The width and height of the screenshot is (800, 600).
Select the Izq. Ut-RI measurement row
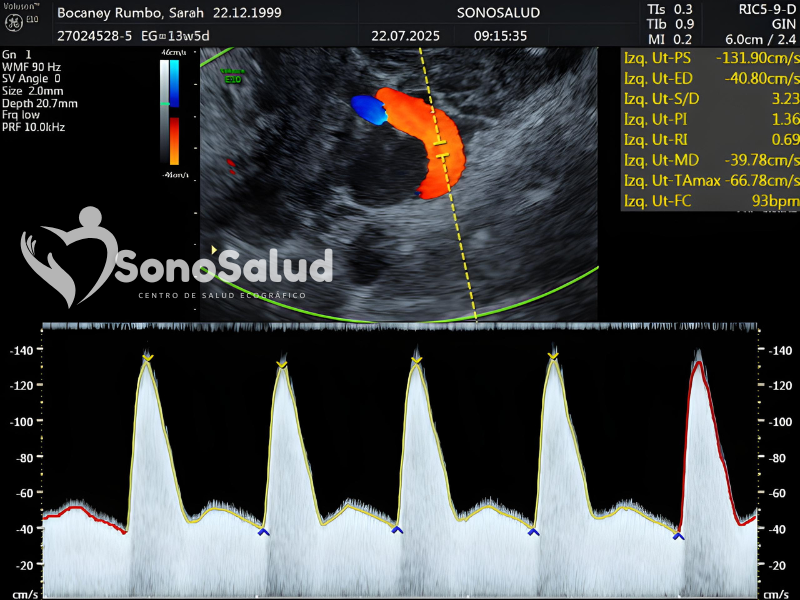click(x=710, y=139)
